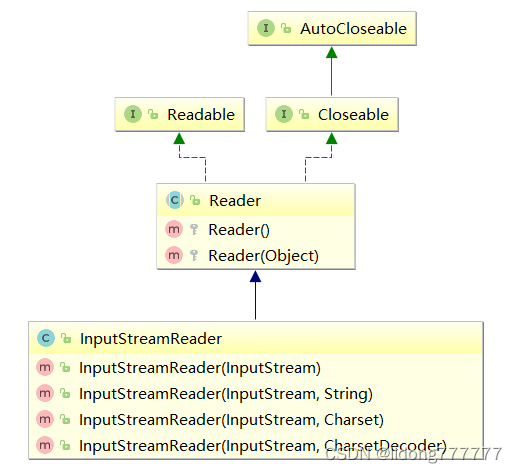Click the interface icon beside Closeable
Screen dimensions: 517x473
[284, 114]
